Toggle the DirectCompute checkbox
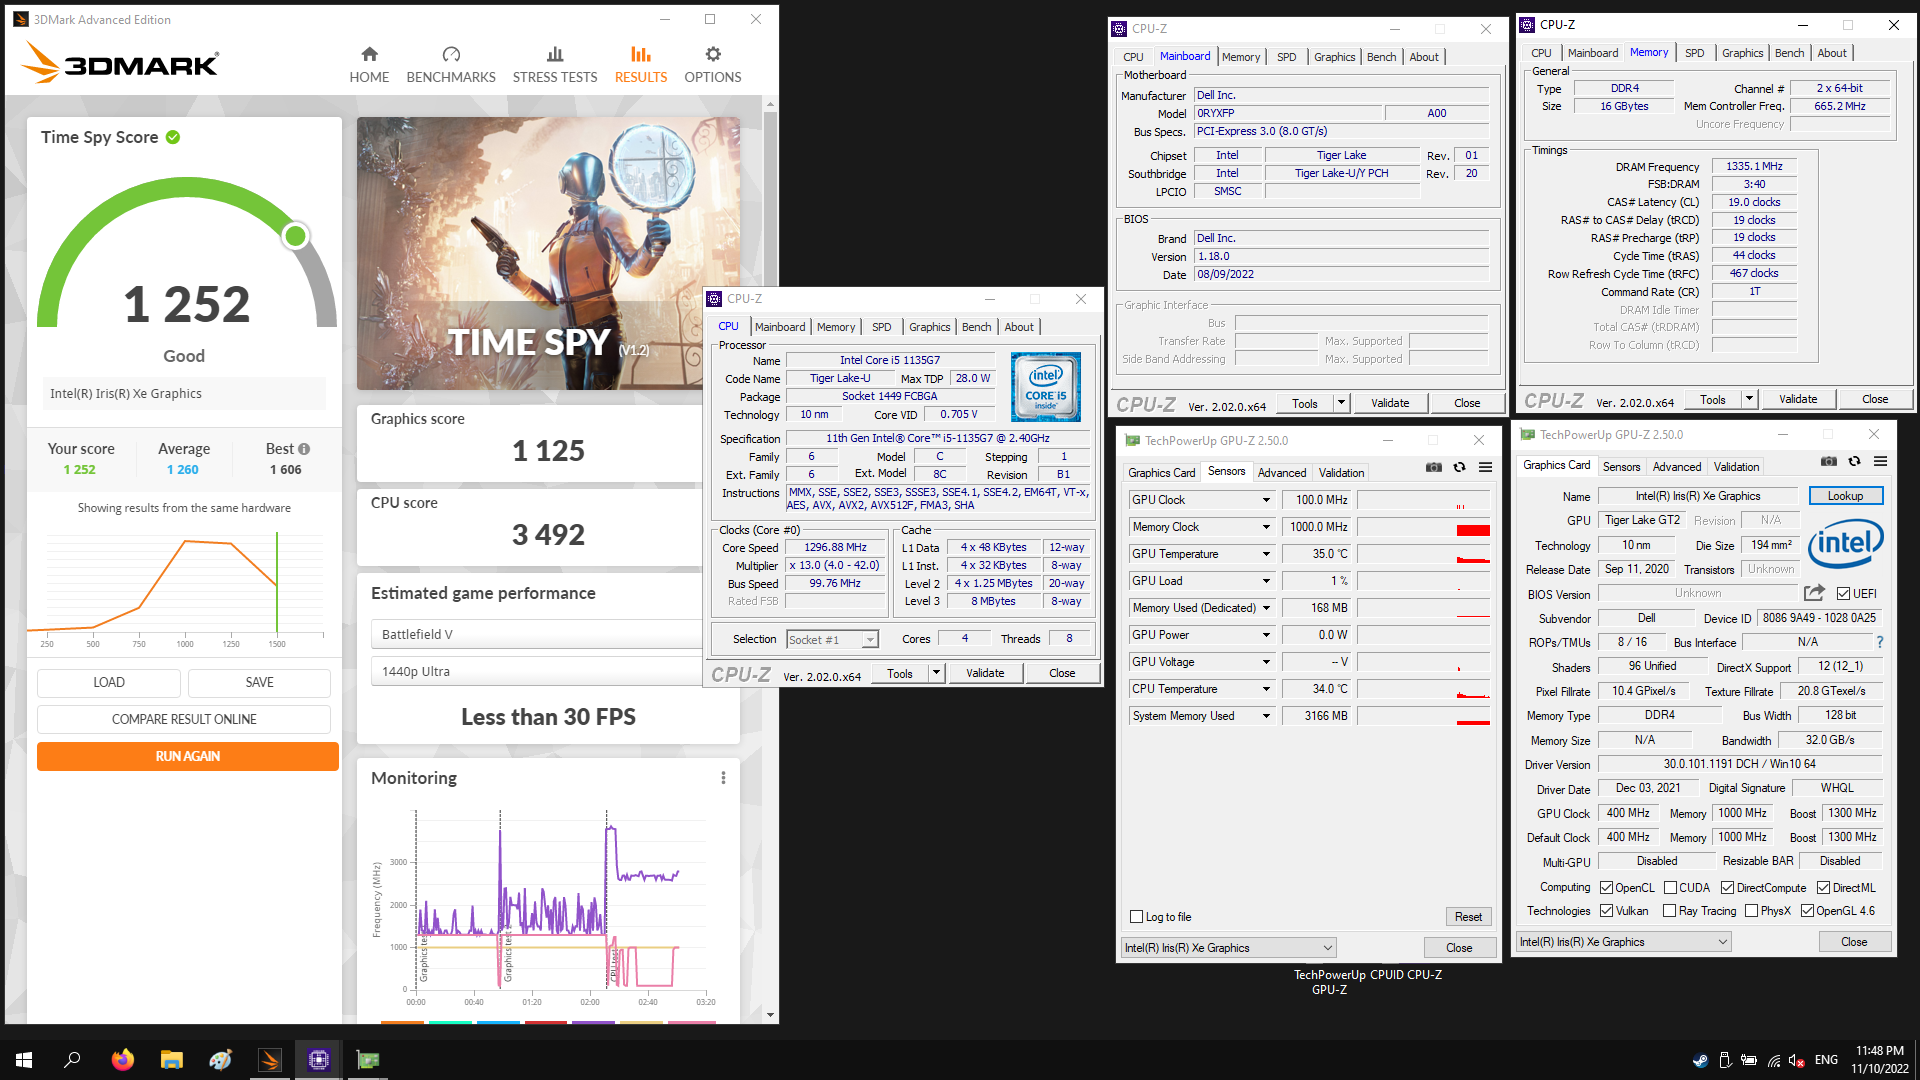Image resolution: width=1920 pixels, height=1080 pixels. (x=1727, y=888)
